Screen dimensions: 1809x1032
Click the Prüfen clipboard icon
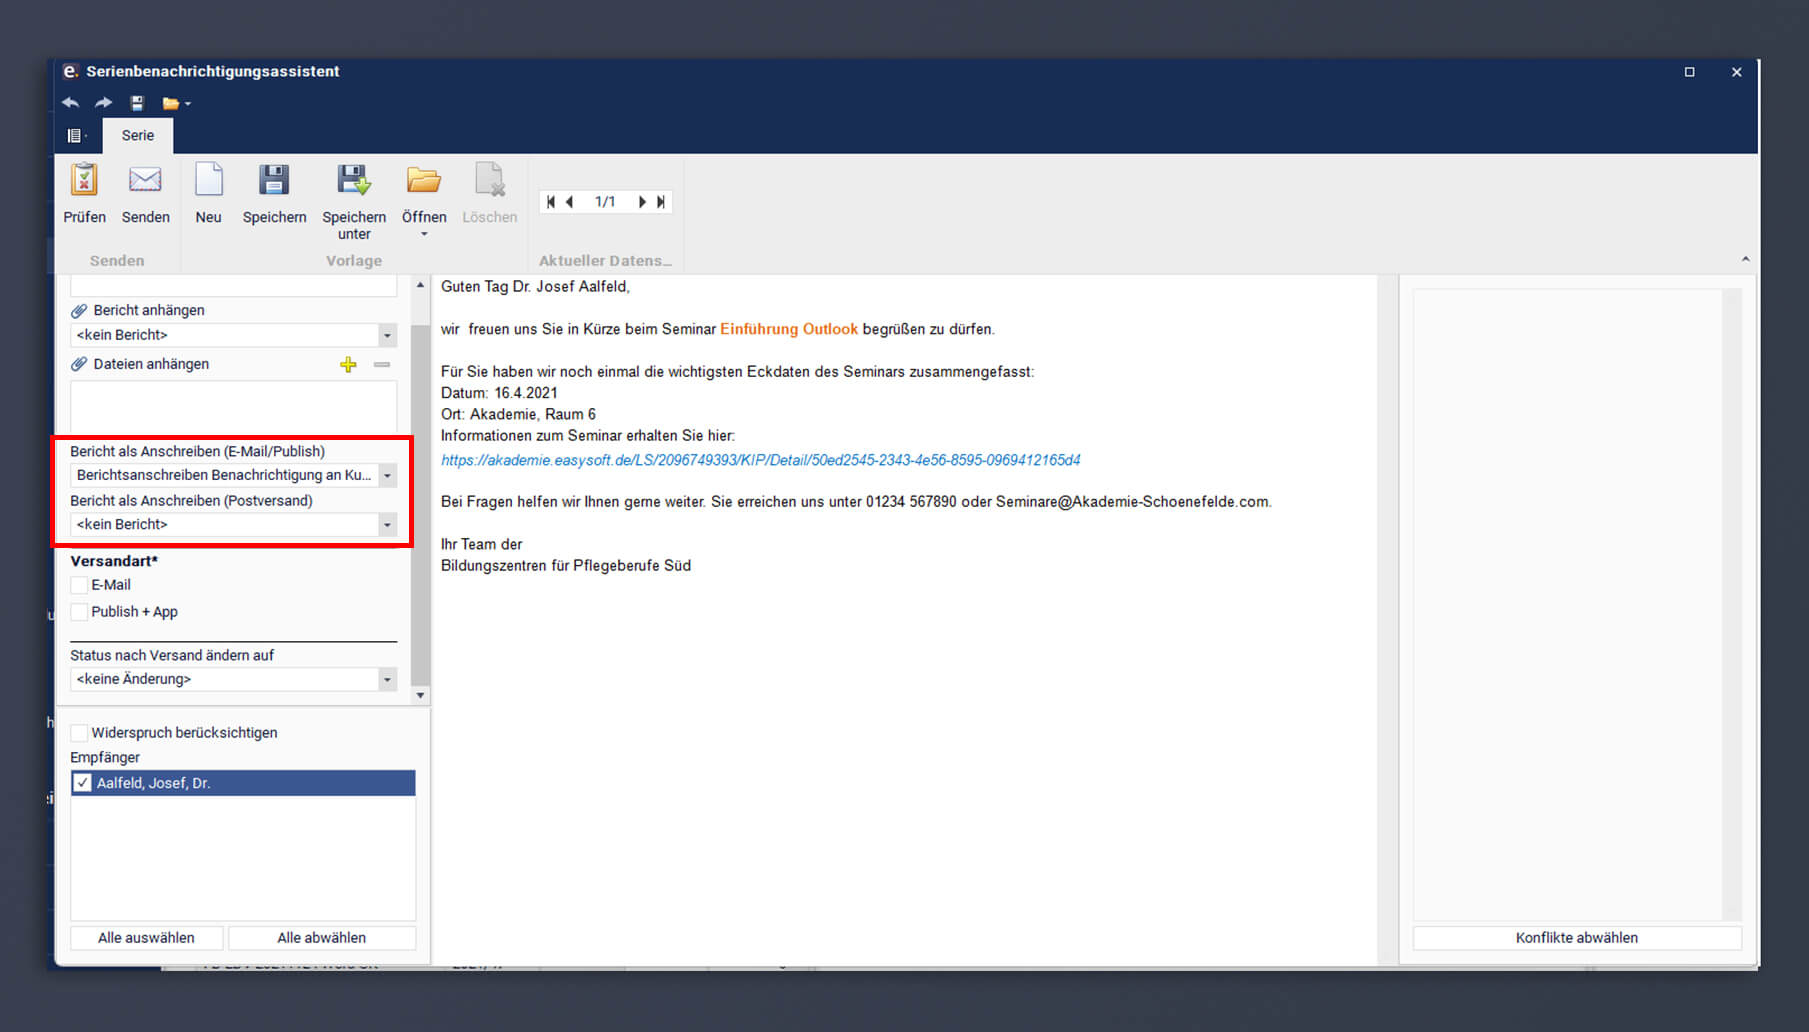coord(84,180)
